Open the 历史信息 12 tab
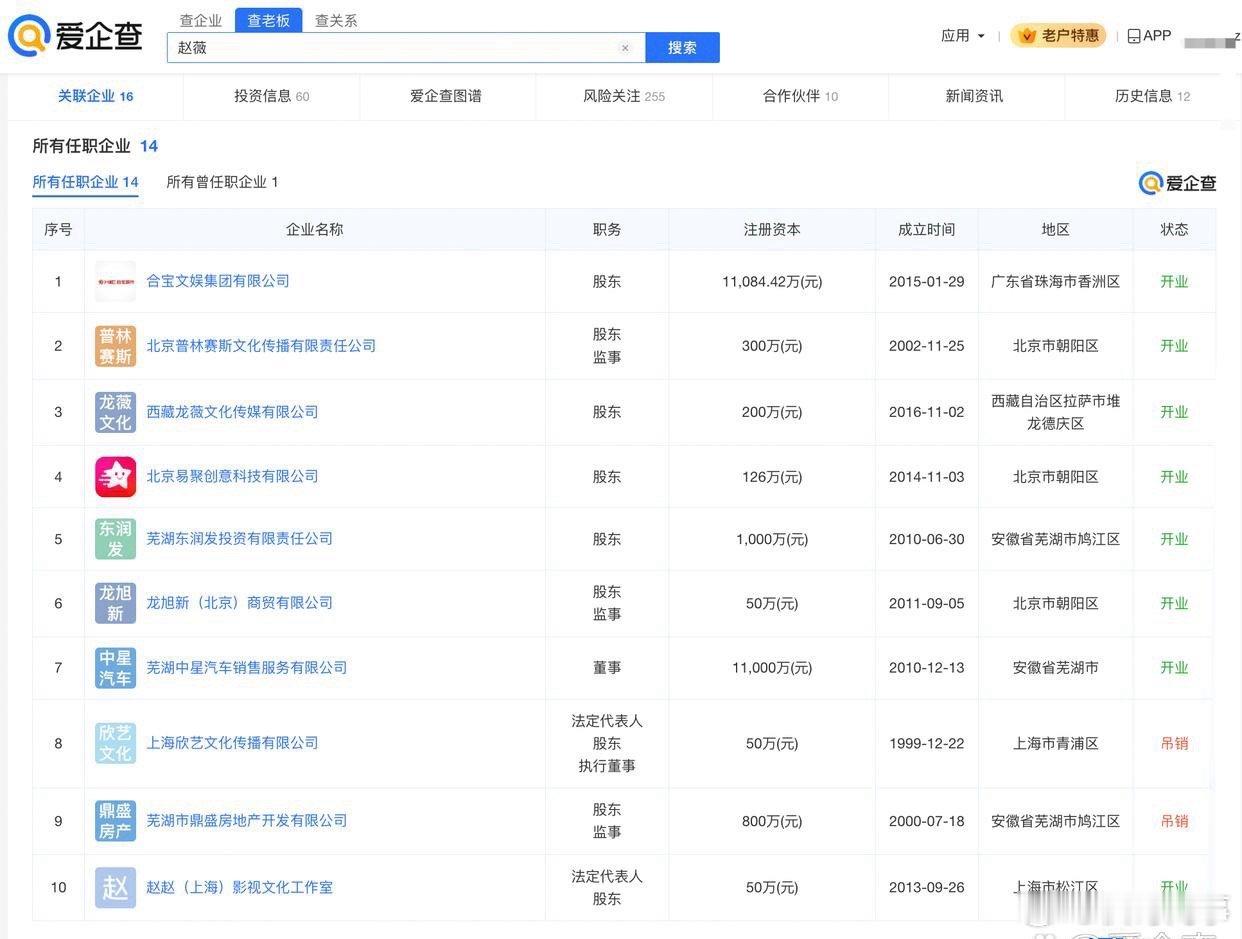The width and height of the screenshot is (1242, 939). click(1152, 96)
